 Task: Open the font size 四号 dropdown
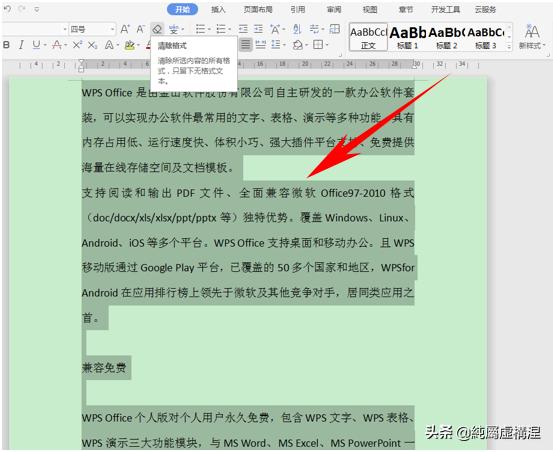click(x=113, y=29)
